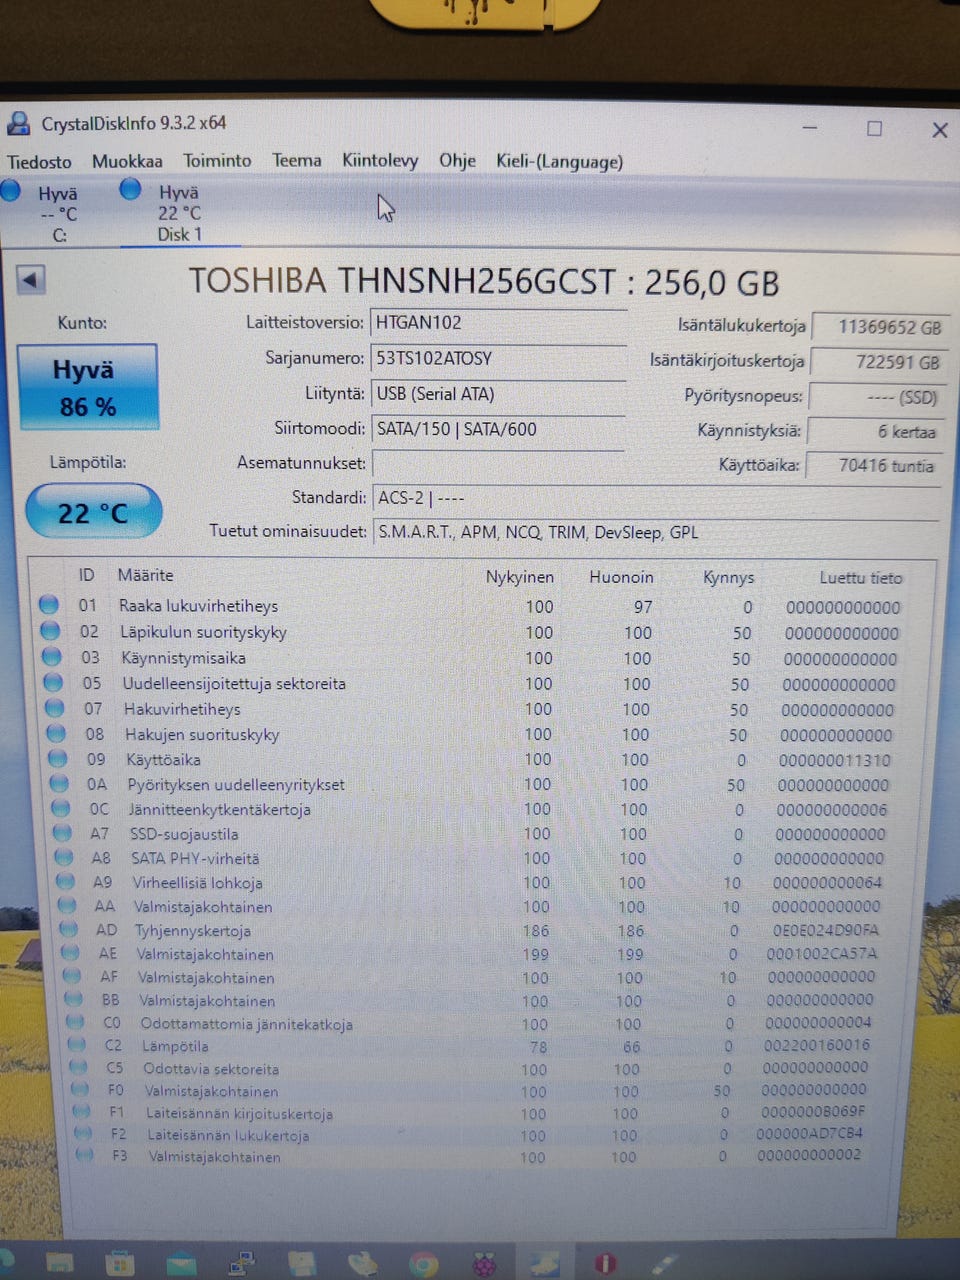Open the Kiintolevy menu
The image size is (960, 1280).
click(x=380, y=160)
